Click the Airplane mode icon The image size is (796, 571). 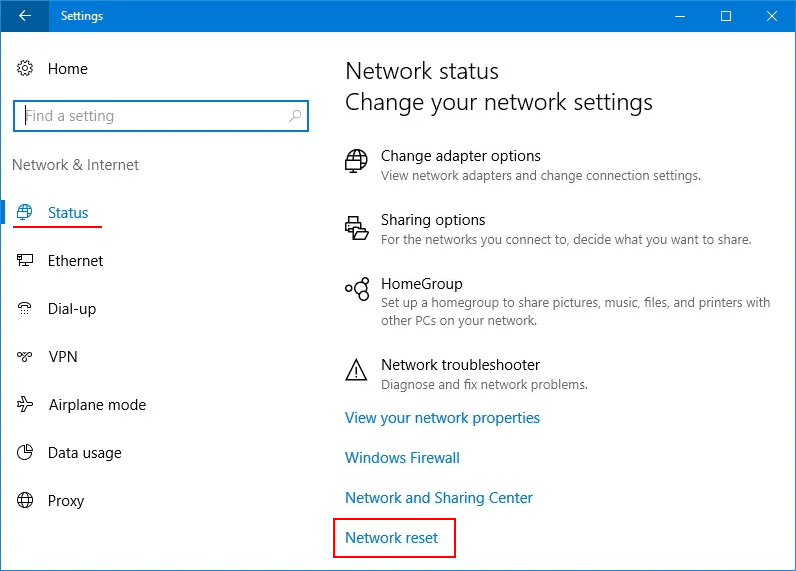(25, 405)
